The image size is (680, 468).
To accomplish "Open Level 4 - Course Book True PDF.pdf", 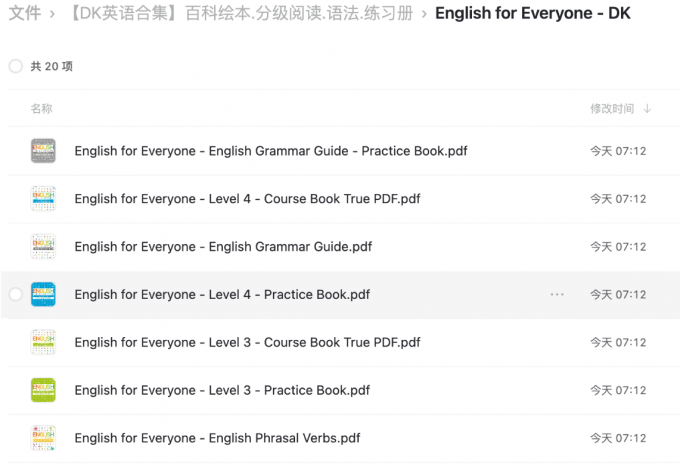I will click(247, 199).
